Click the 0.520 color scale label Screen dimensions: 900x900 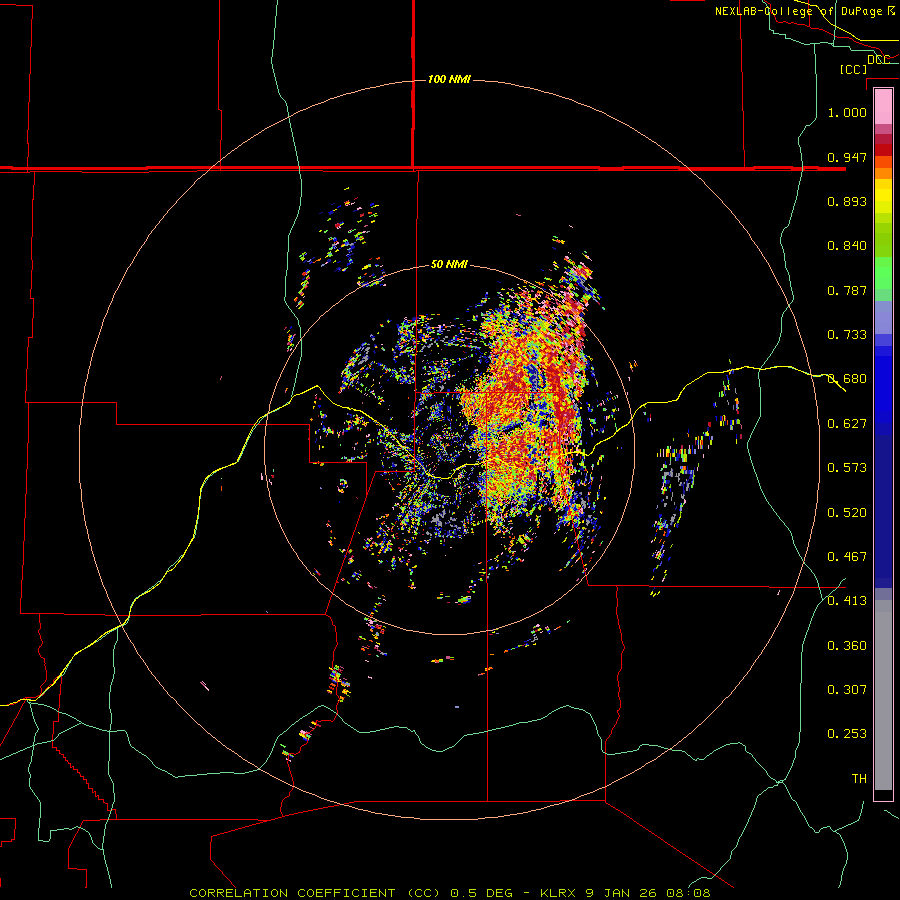pyautogui.click(x=847, y=513)
